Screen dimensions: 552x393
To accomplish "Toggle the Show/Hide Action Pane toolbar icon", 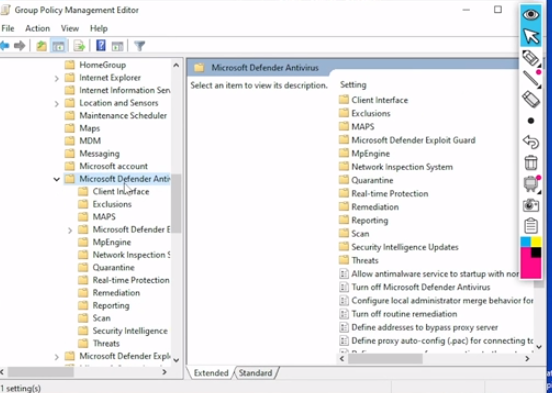I will tap(117, 46).
